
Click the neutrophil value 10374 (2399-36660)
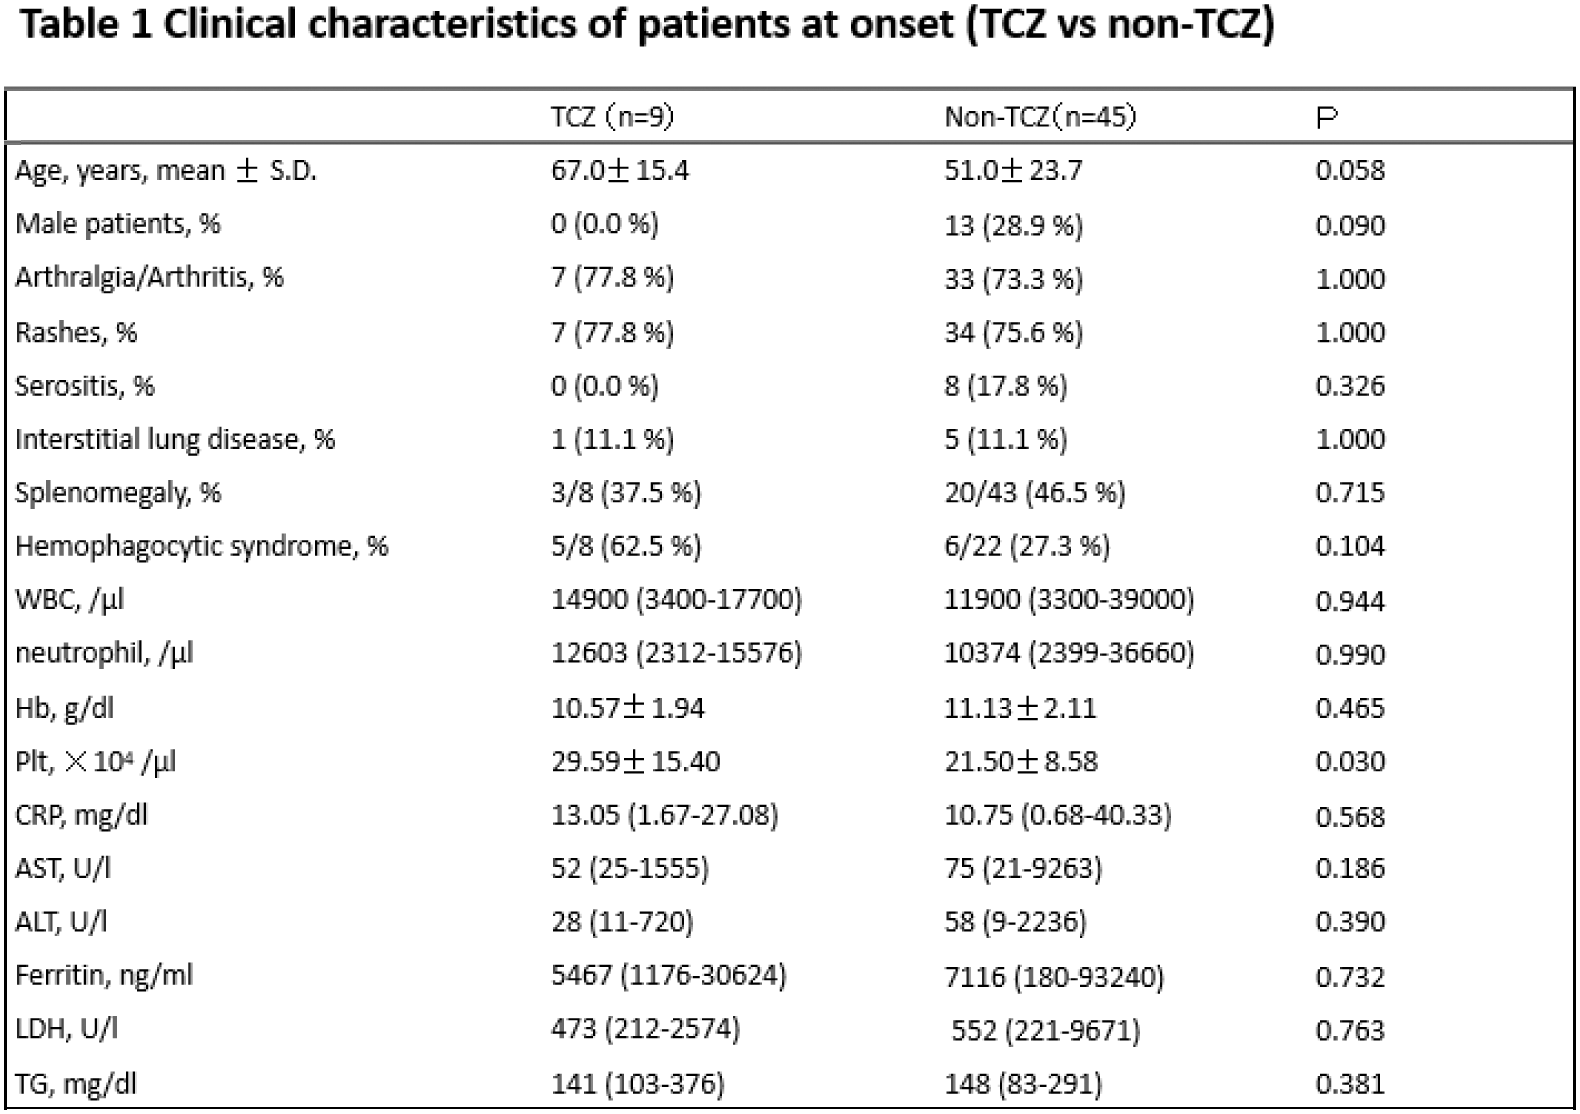pyautogui.click(x=1069, y=654)
